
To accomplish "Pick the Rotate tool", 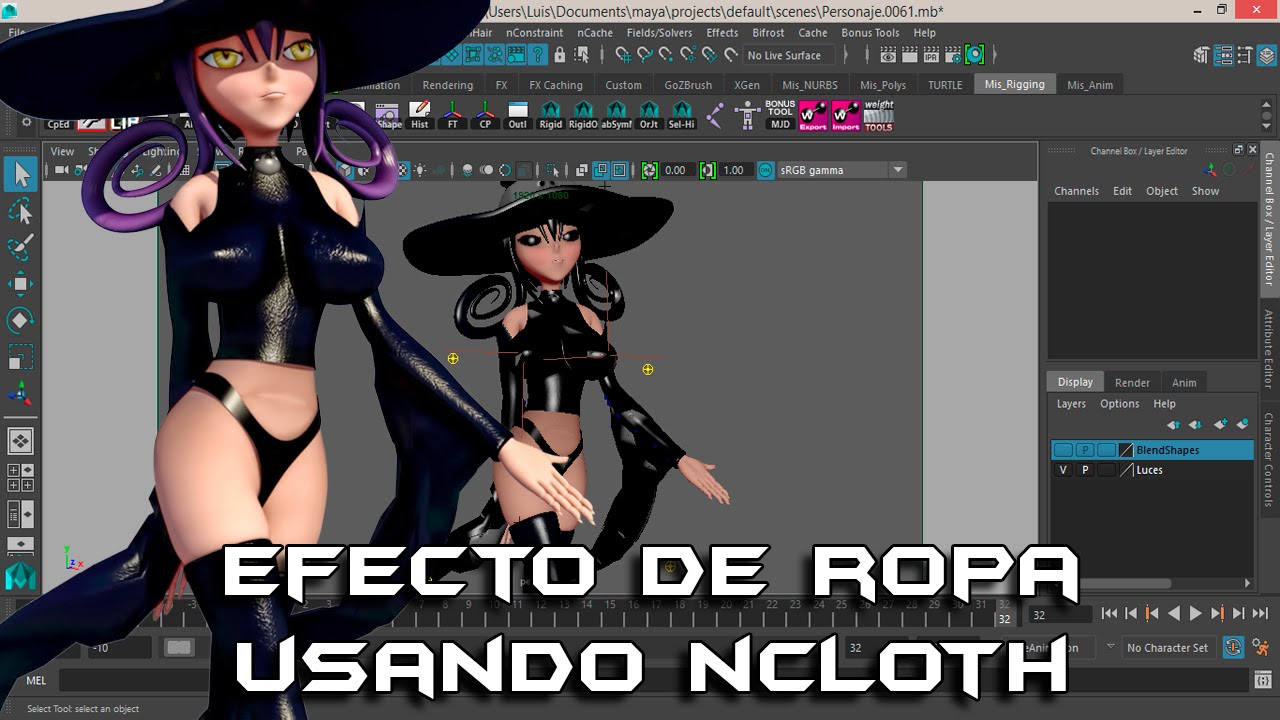I will tap(21, 320).
